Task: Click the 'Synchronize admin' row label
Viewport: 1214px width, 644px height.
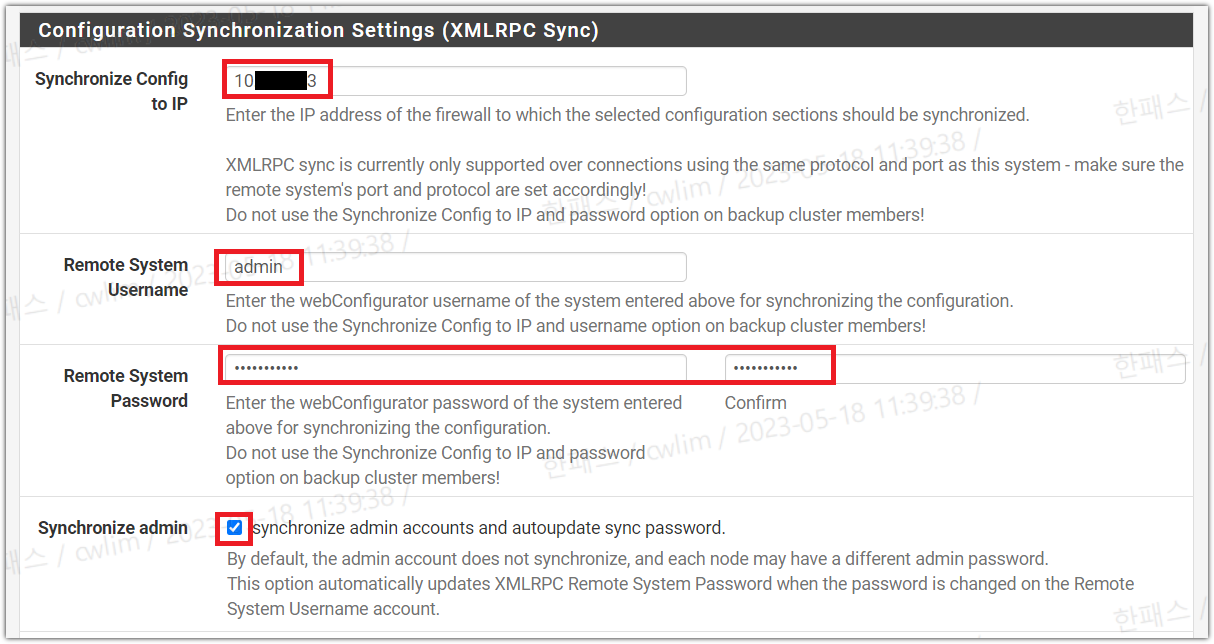Action: coord(113,528)
